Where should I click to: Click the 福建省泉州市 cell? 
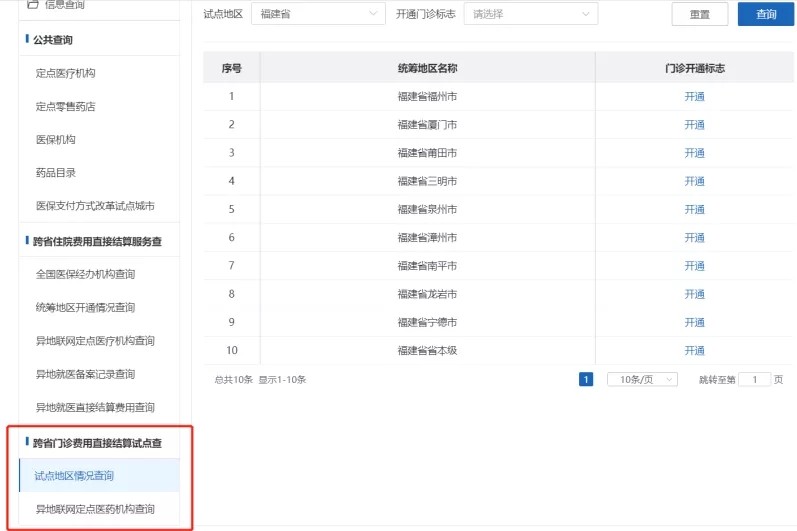427,209
